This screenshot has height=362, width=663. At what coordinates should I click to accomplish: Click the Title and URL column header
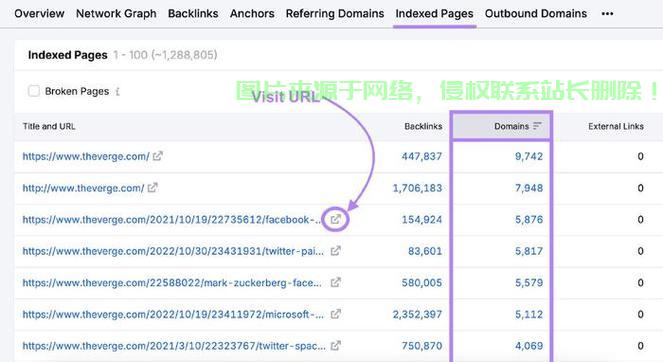(49, 126)
